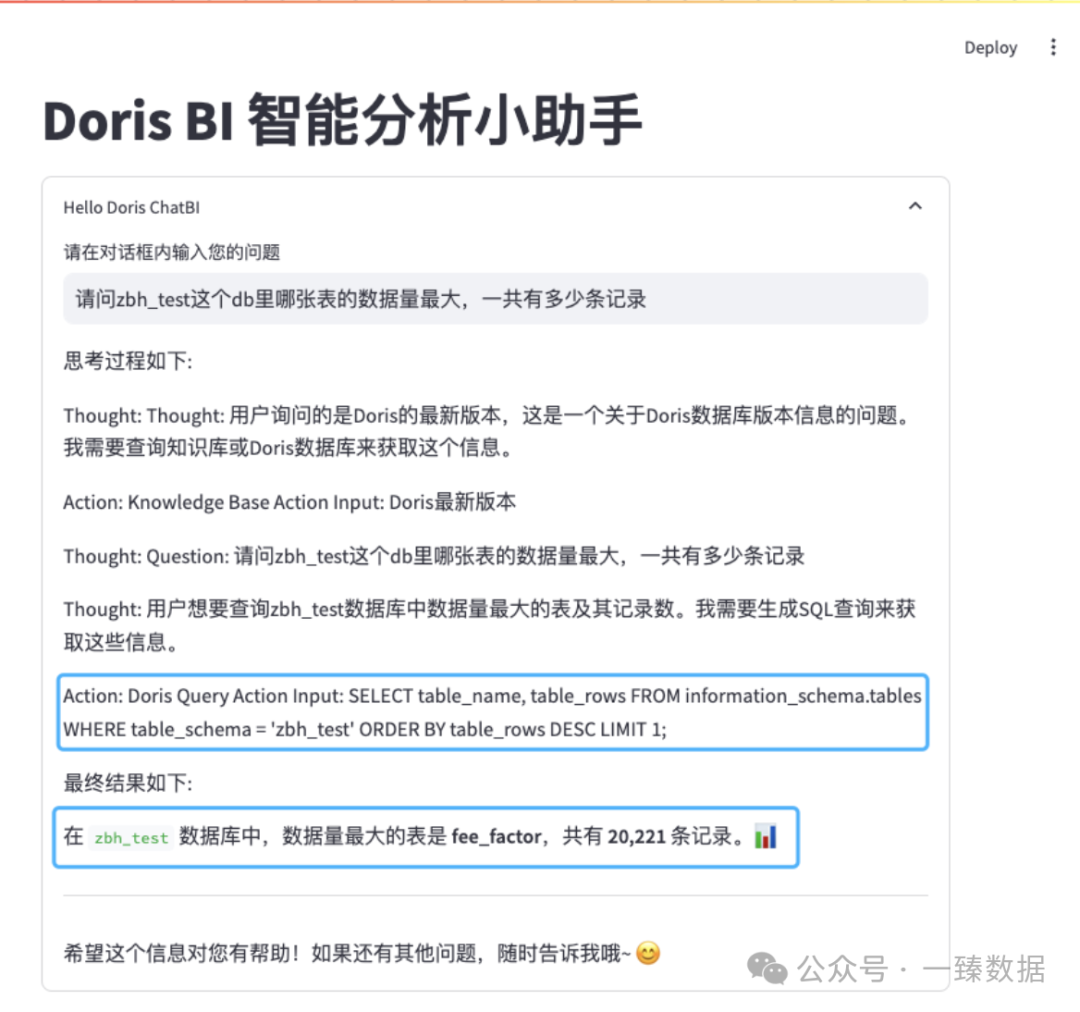Screen dimensions: 1080x1012
Task: Click the 'Thought: Question: 请问zbh_test' line
Action: coord(434,556)
